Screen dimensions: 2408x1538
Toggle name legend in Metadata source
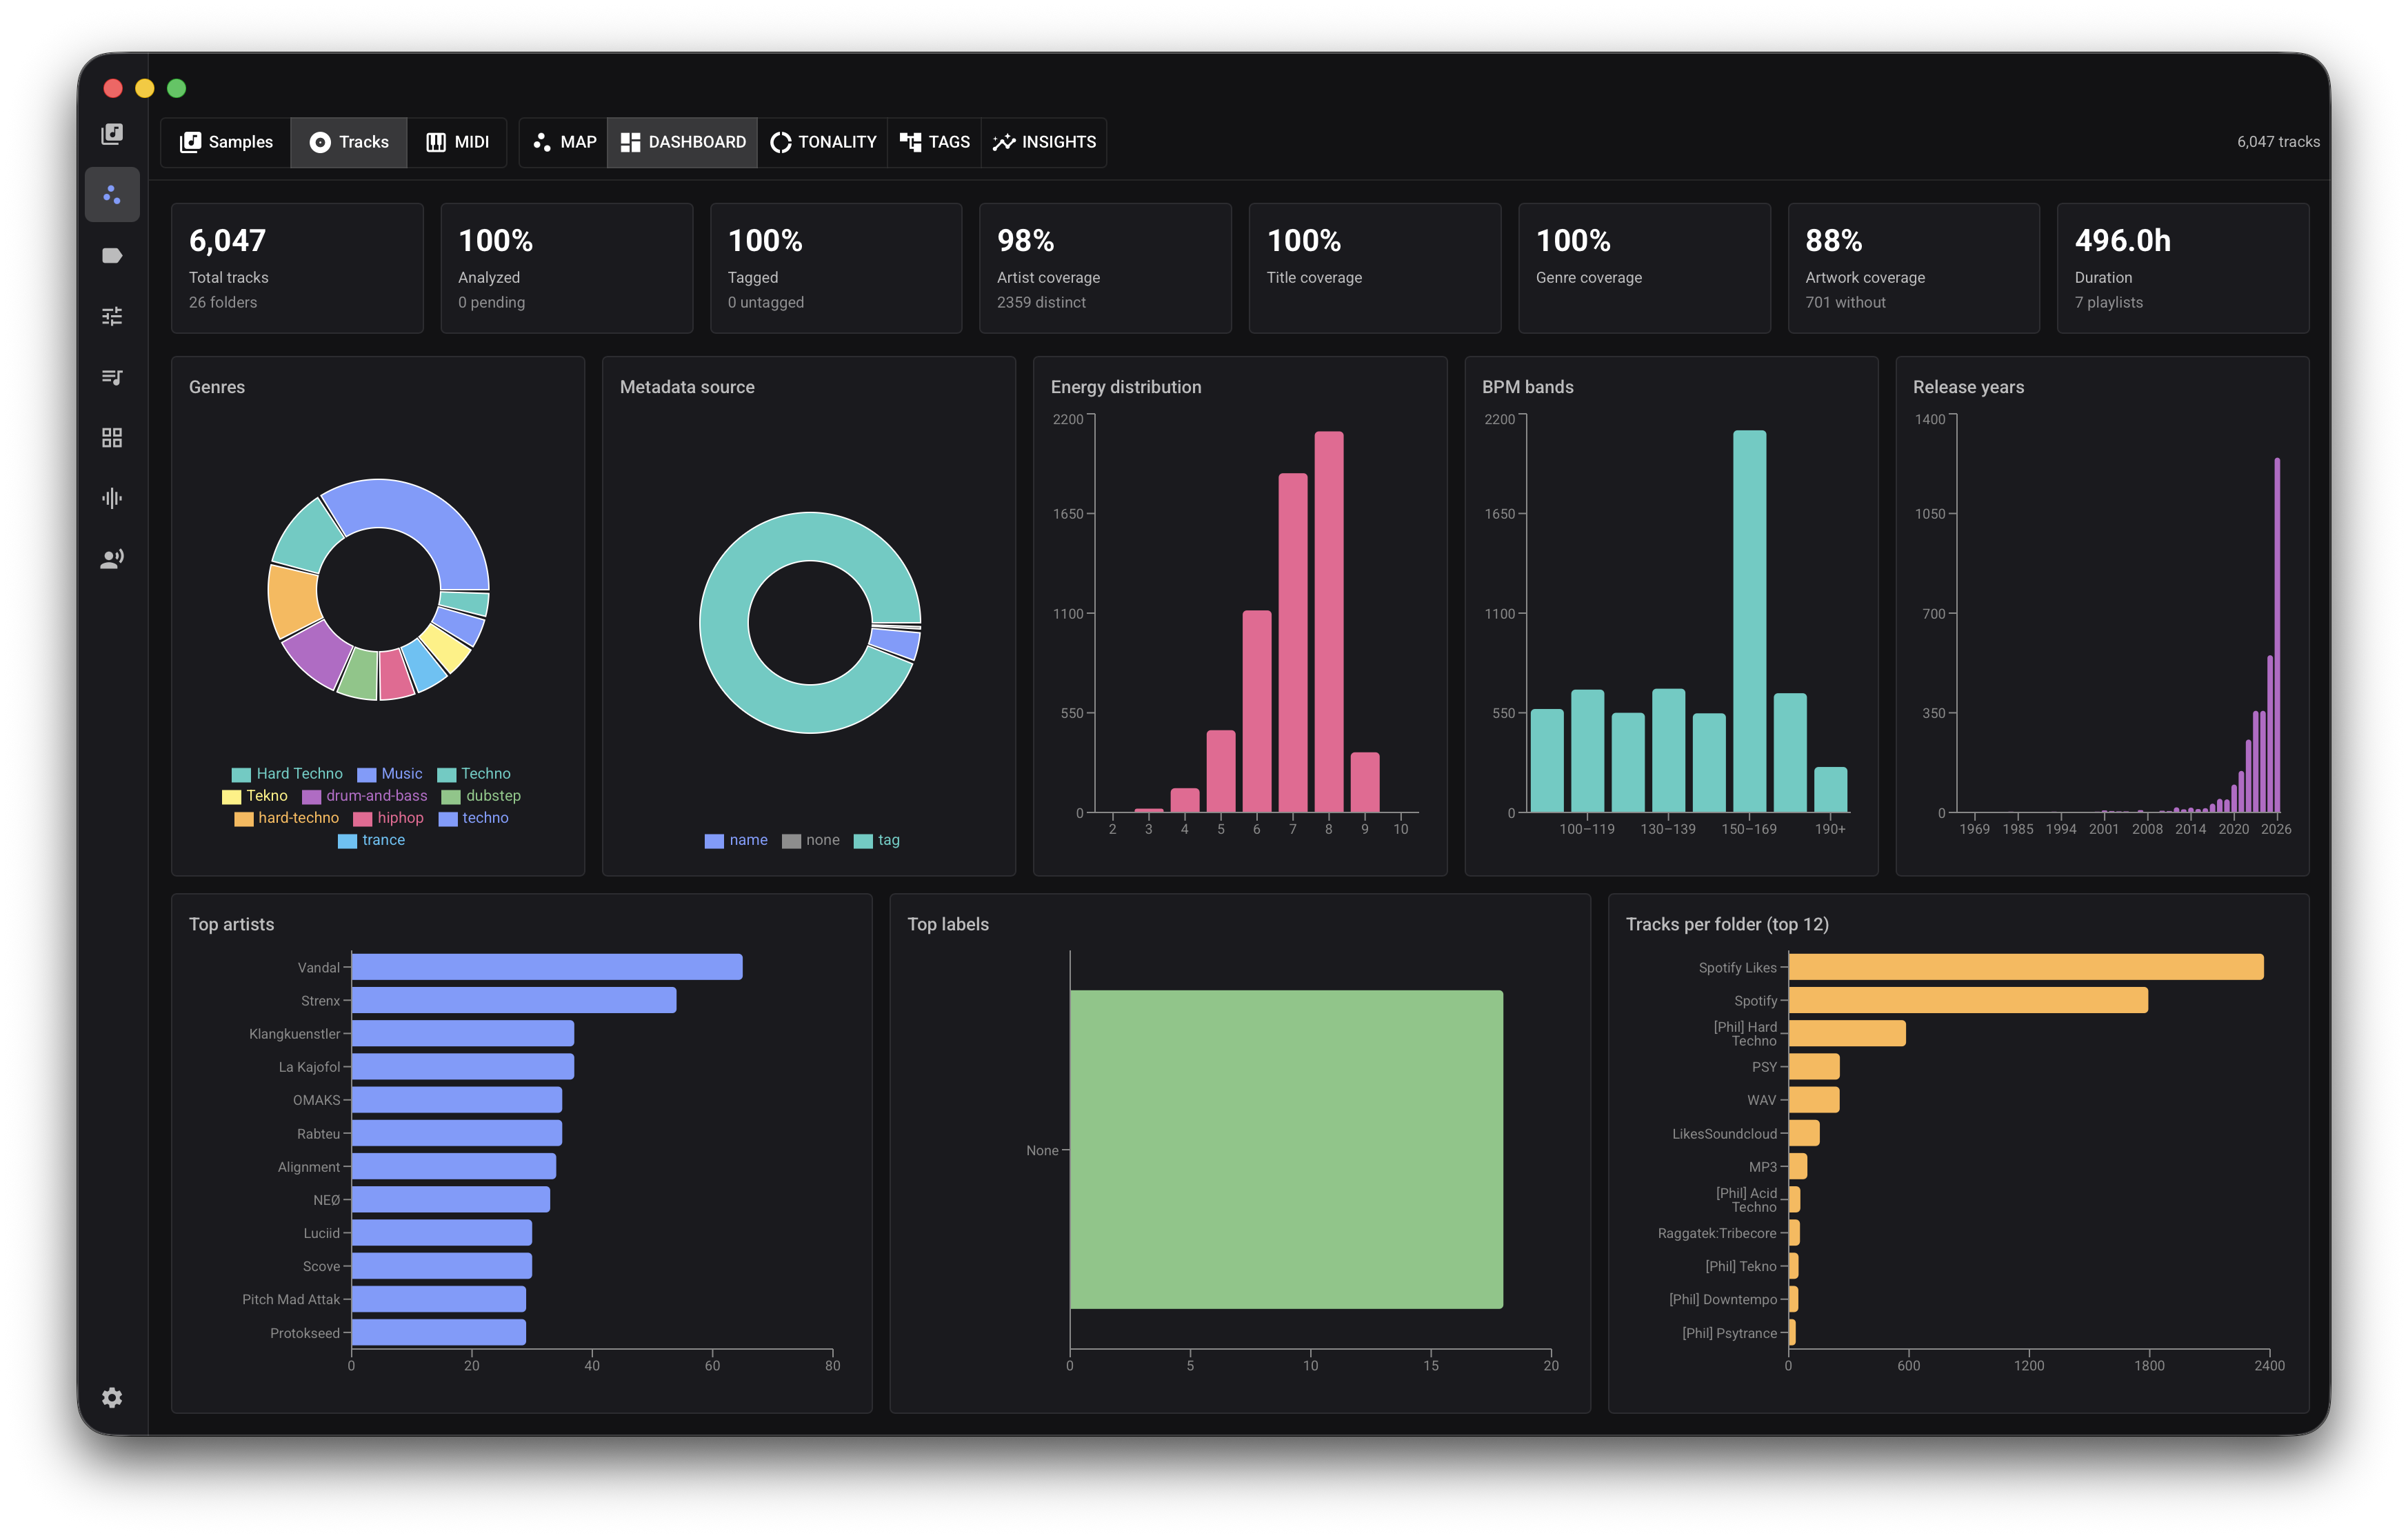[x=737, y=840]
